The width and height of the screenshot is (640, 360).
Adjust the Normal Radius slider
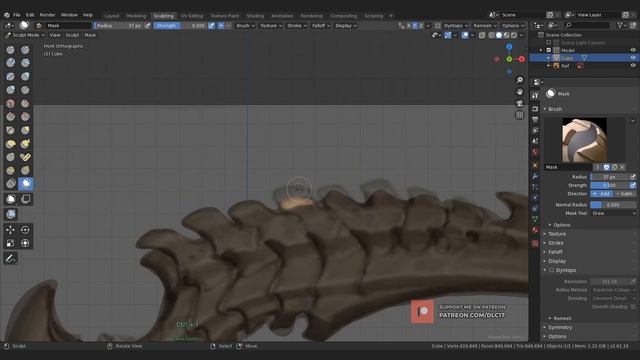click(x=613, y=204)
